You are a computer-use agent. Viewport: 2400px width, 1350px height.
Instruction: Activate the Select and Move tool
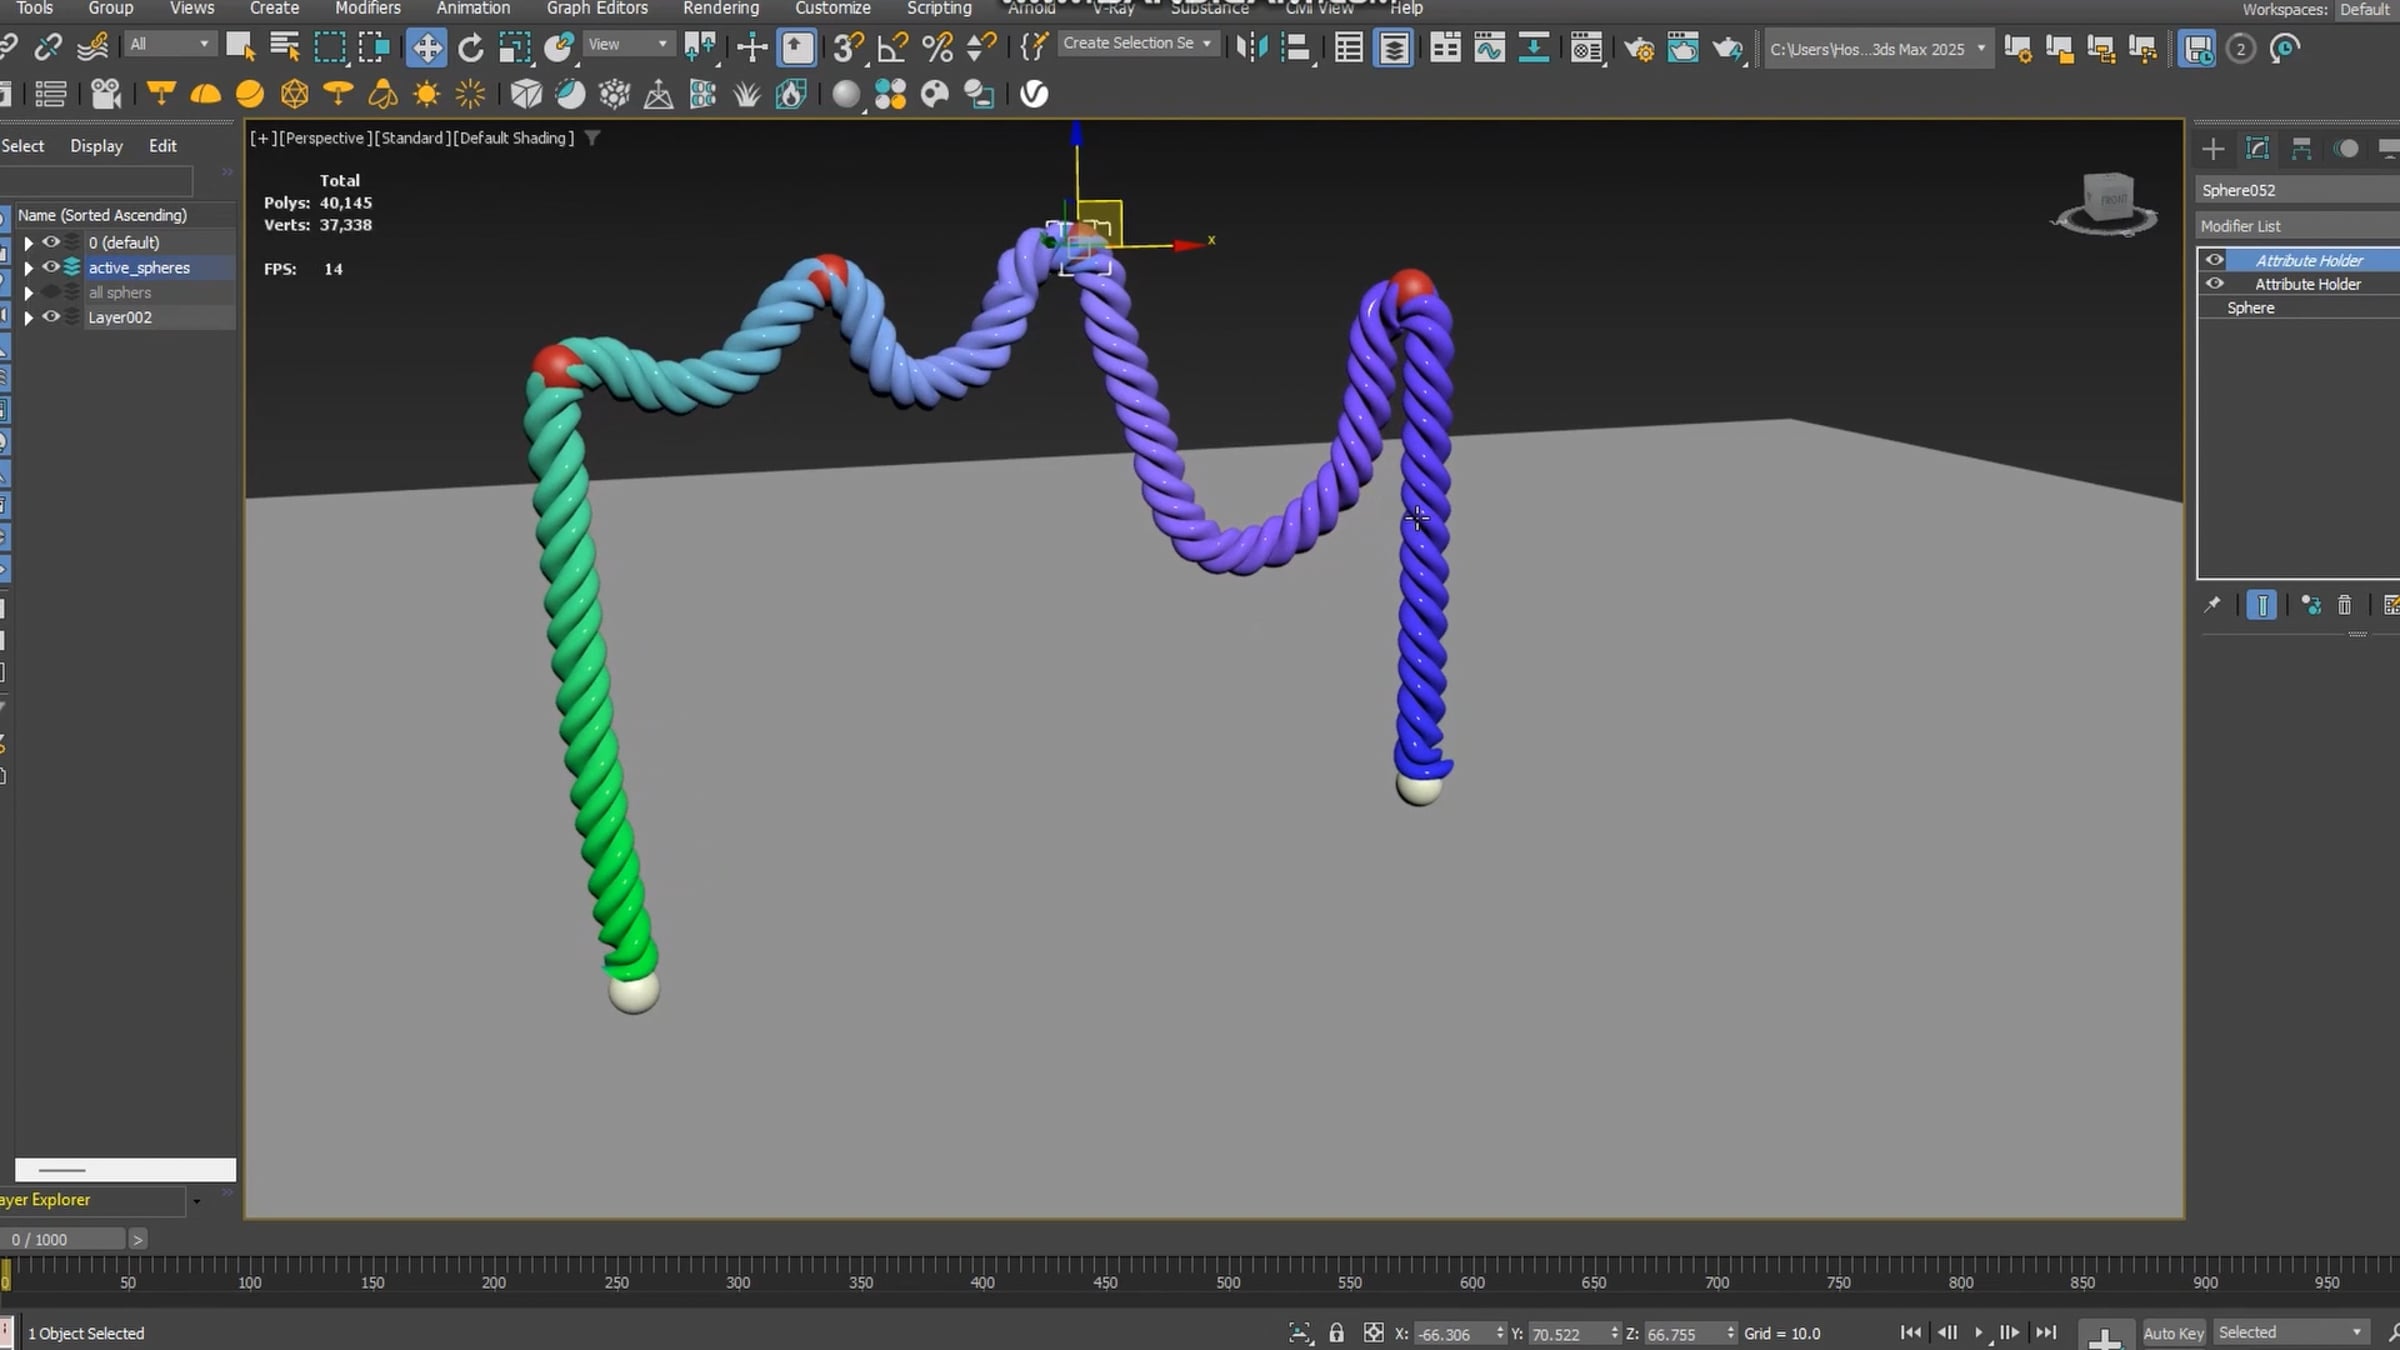[x=426, y=47]
